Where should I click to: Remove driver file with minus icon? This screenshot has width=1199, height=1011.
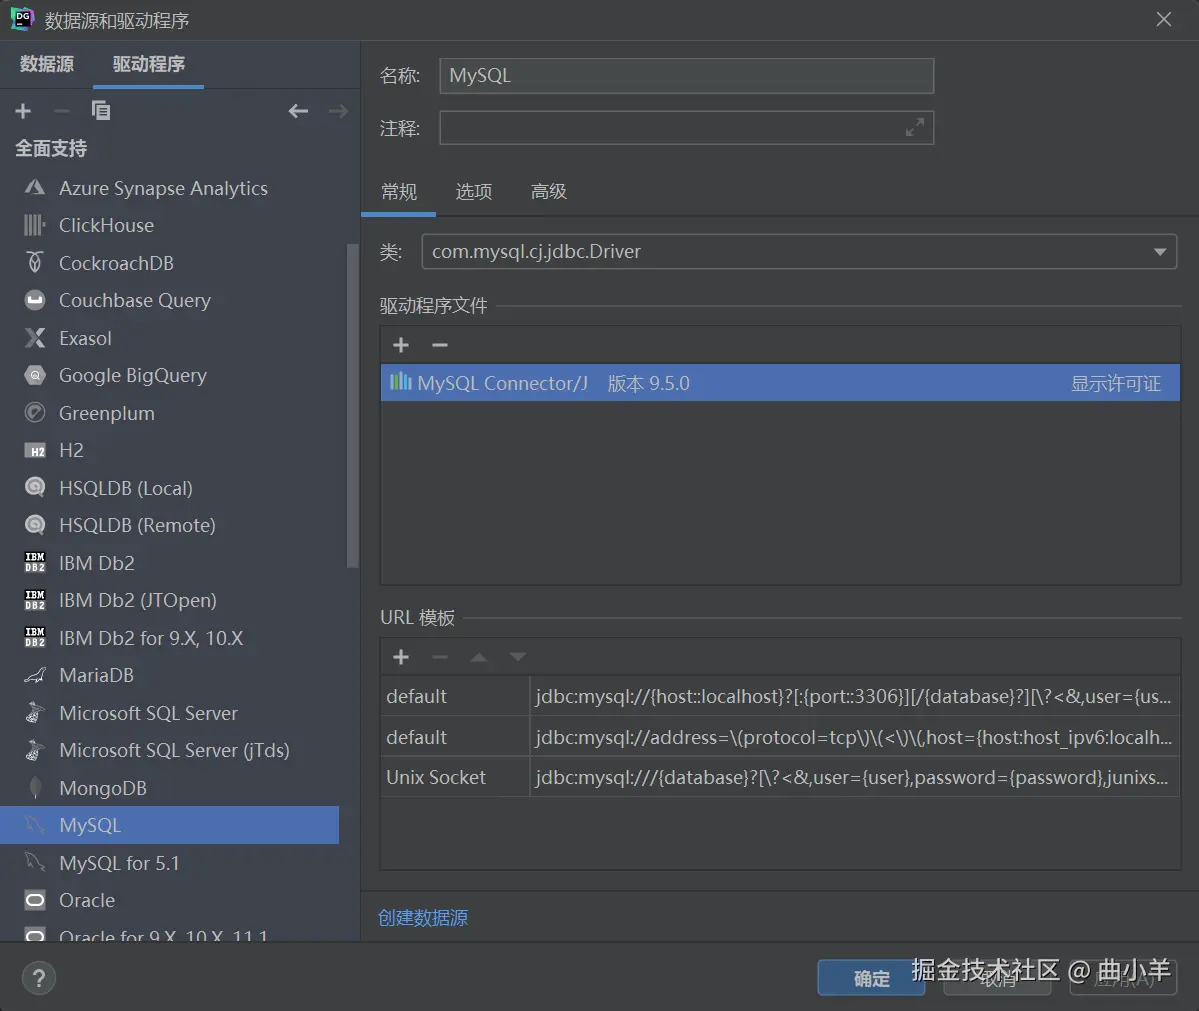point(440,345)
